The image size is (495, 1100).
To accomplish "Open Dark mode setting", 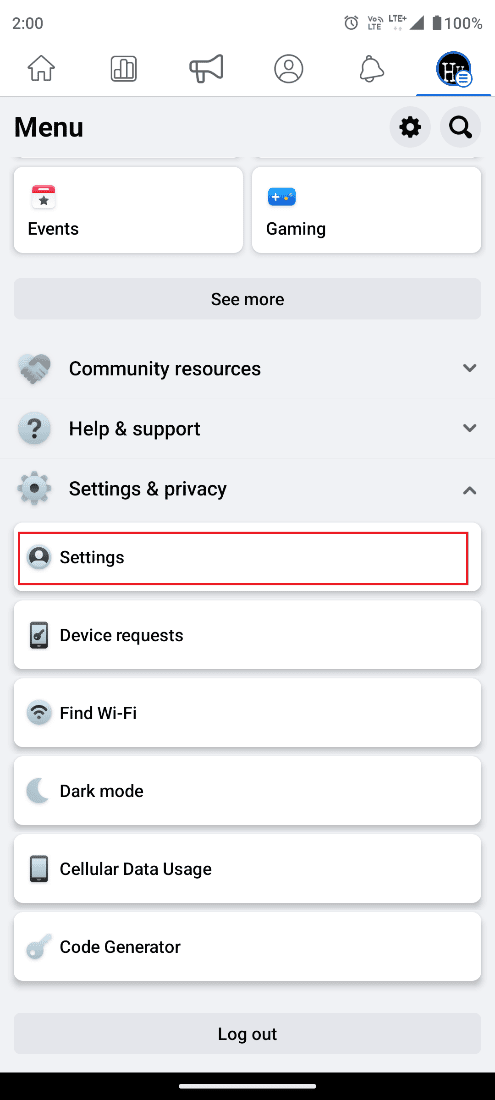I will [248, 791].
